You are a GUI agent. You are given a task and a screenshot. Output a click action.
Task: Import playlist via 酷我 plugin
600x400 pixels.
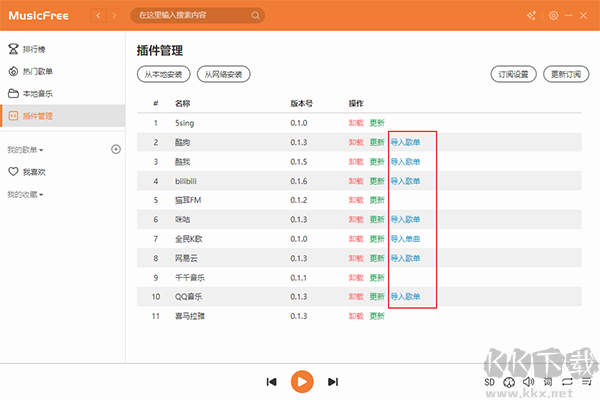405,162
